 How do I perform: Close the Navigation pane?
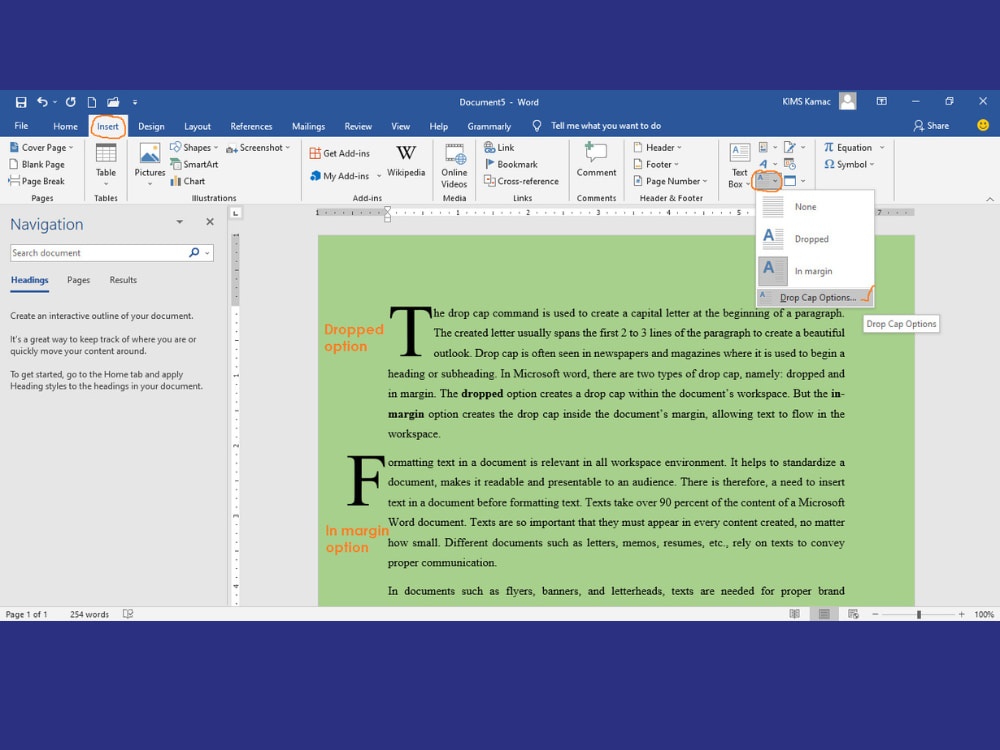pyautogui.click(x=210, y=222)
